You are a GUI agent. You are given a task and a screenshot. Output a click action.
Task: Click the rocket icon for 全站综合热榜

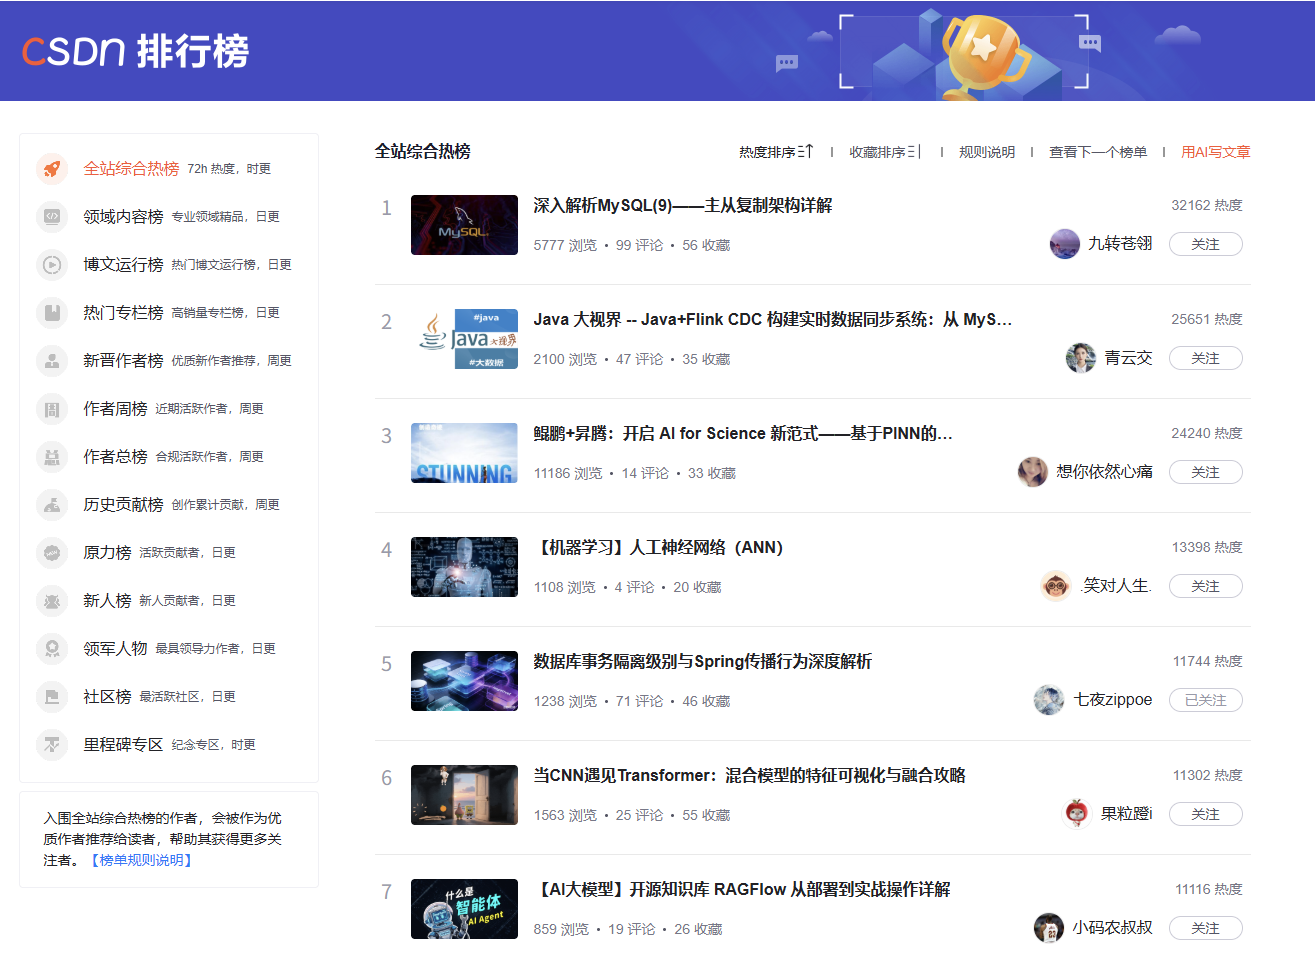[x=52, y=168]
